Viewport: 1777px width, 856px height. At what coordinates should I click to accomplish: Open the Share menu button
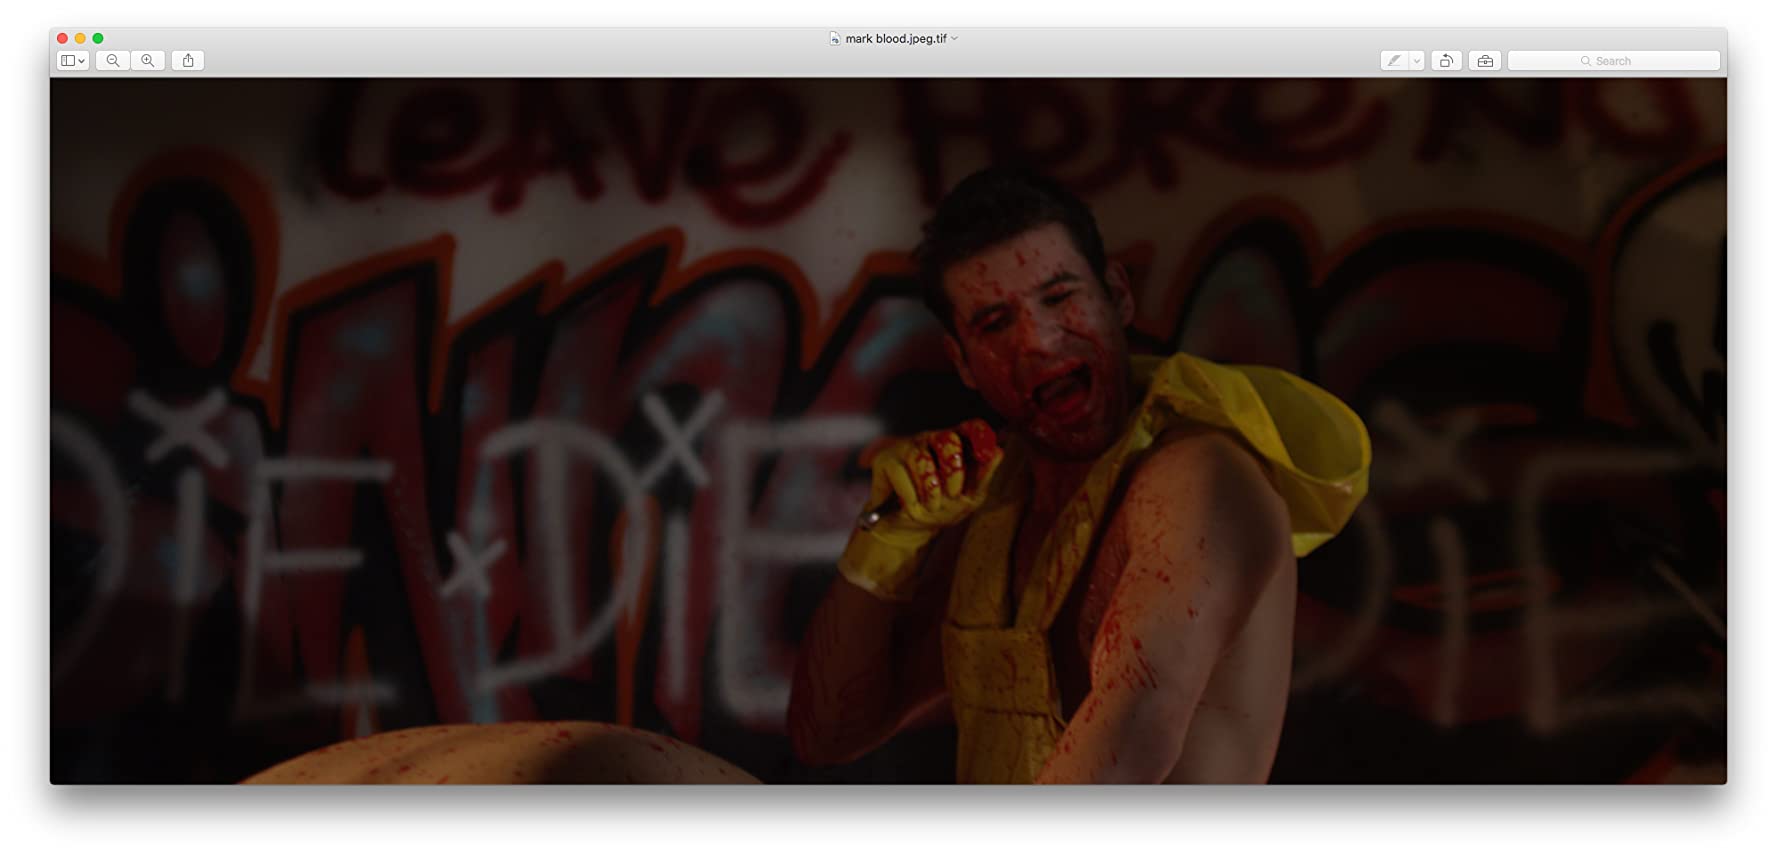[x=188, y=61]
